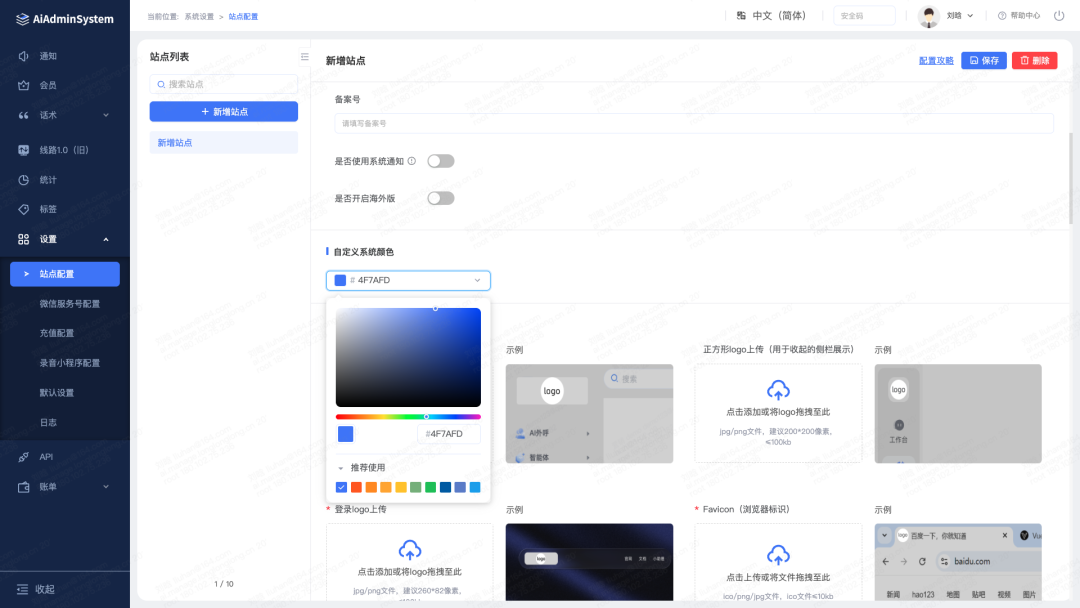This screenshot has height=608, width=1080.
Task: Click the upload cloud icon for 正方形logo上传
Action: tap(778, 390)
